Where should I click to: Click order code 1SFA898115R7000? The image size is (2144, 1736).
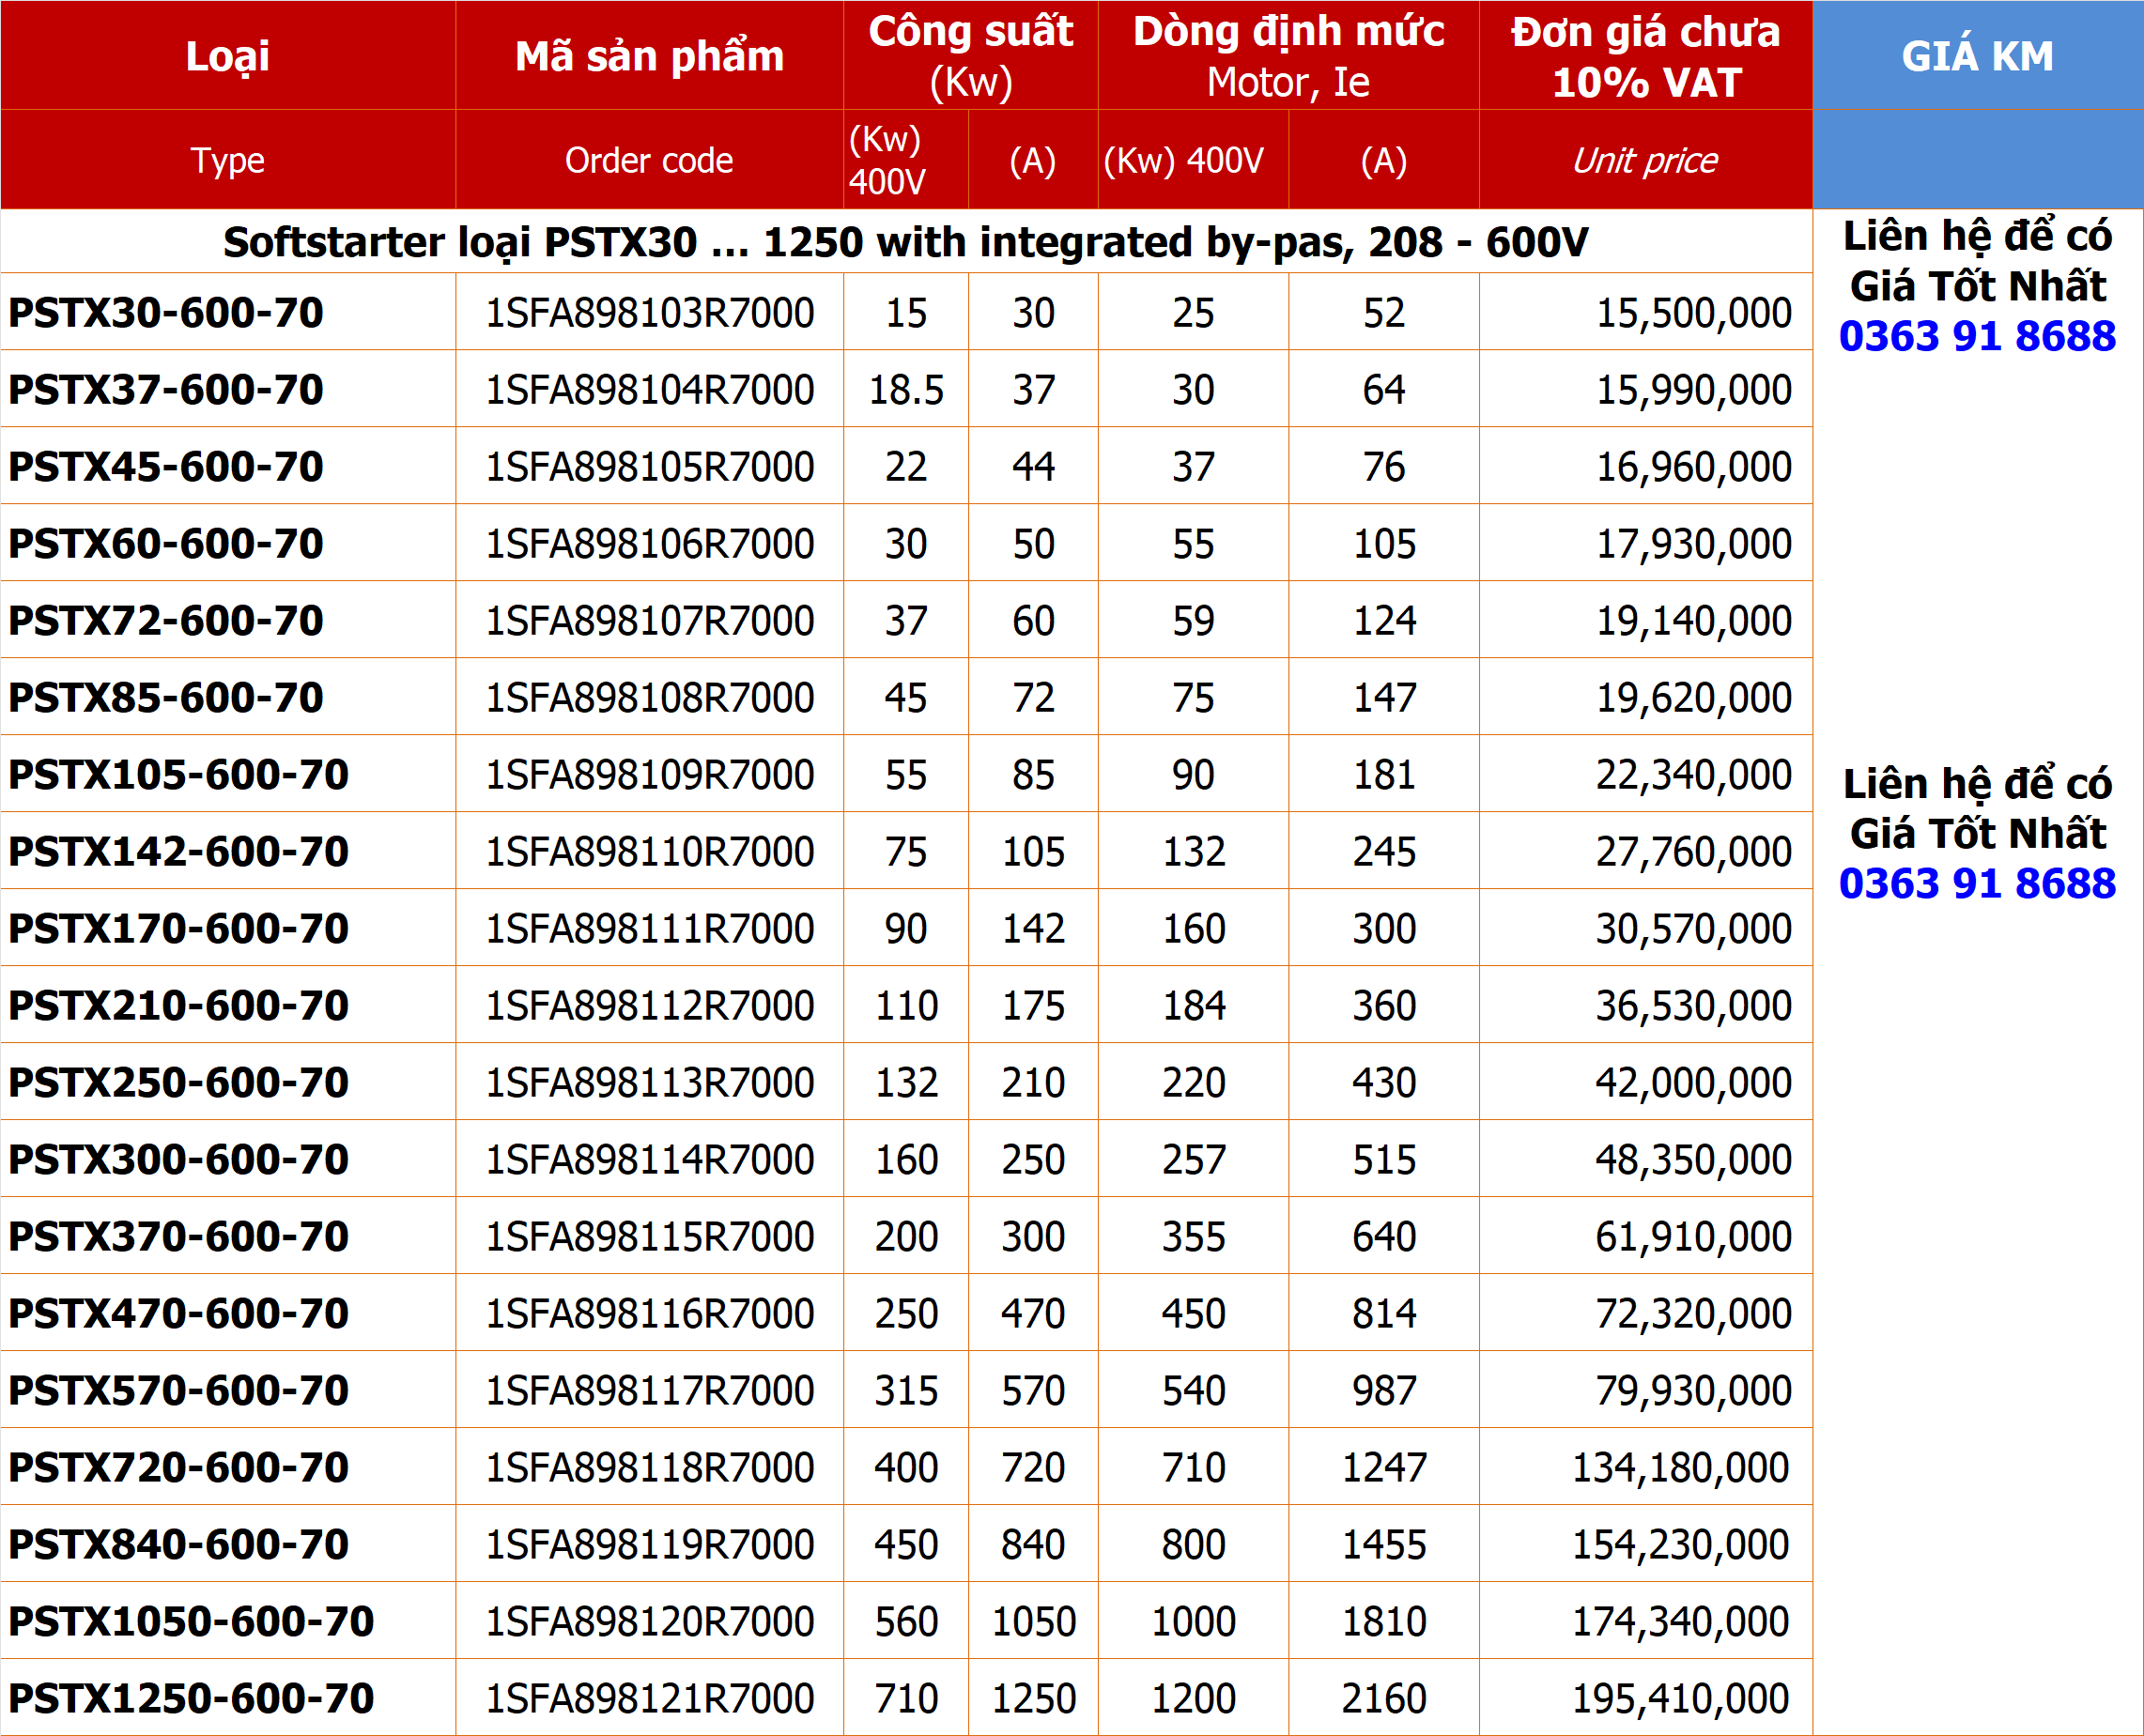pyautogui.click(x=649, y=1237)
